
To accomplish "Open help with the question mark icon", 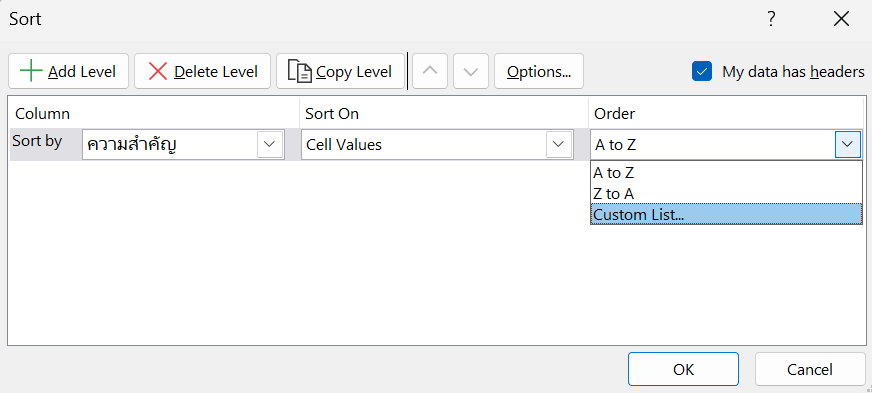I will [x=771, y=19].
